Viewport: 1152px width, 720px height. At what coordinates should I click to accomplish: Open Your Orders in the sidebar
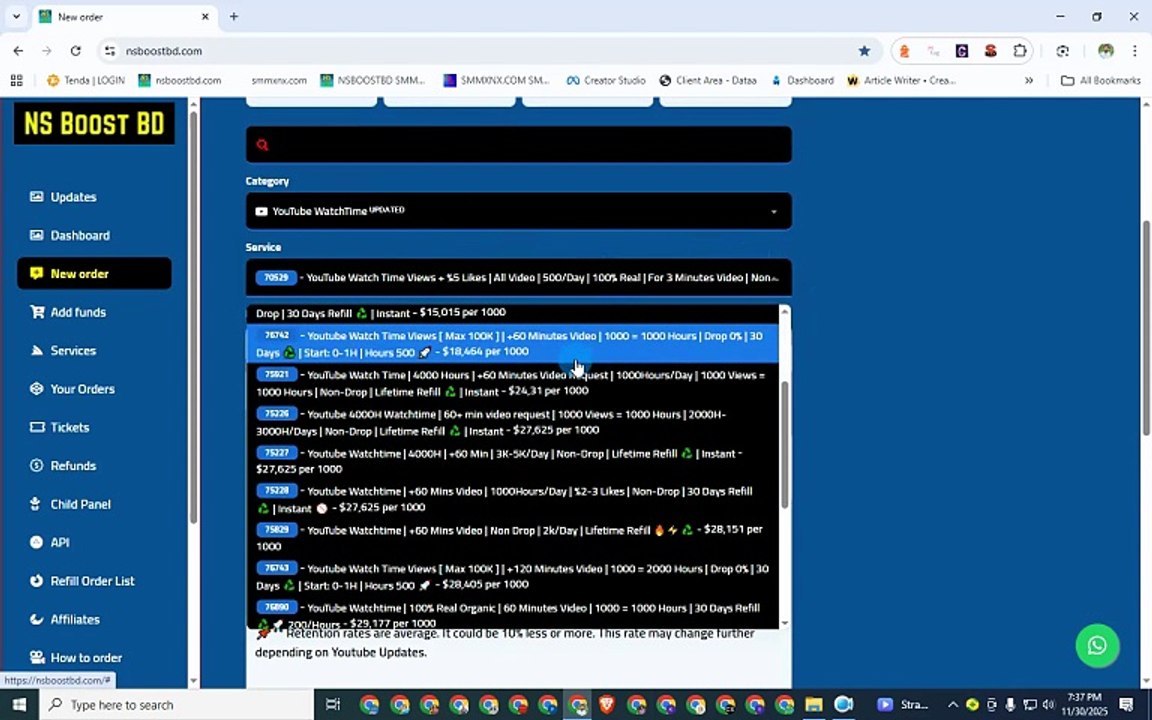[82, 389]
